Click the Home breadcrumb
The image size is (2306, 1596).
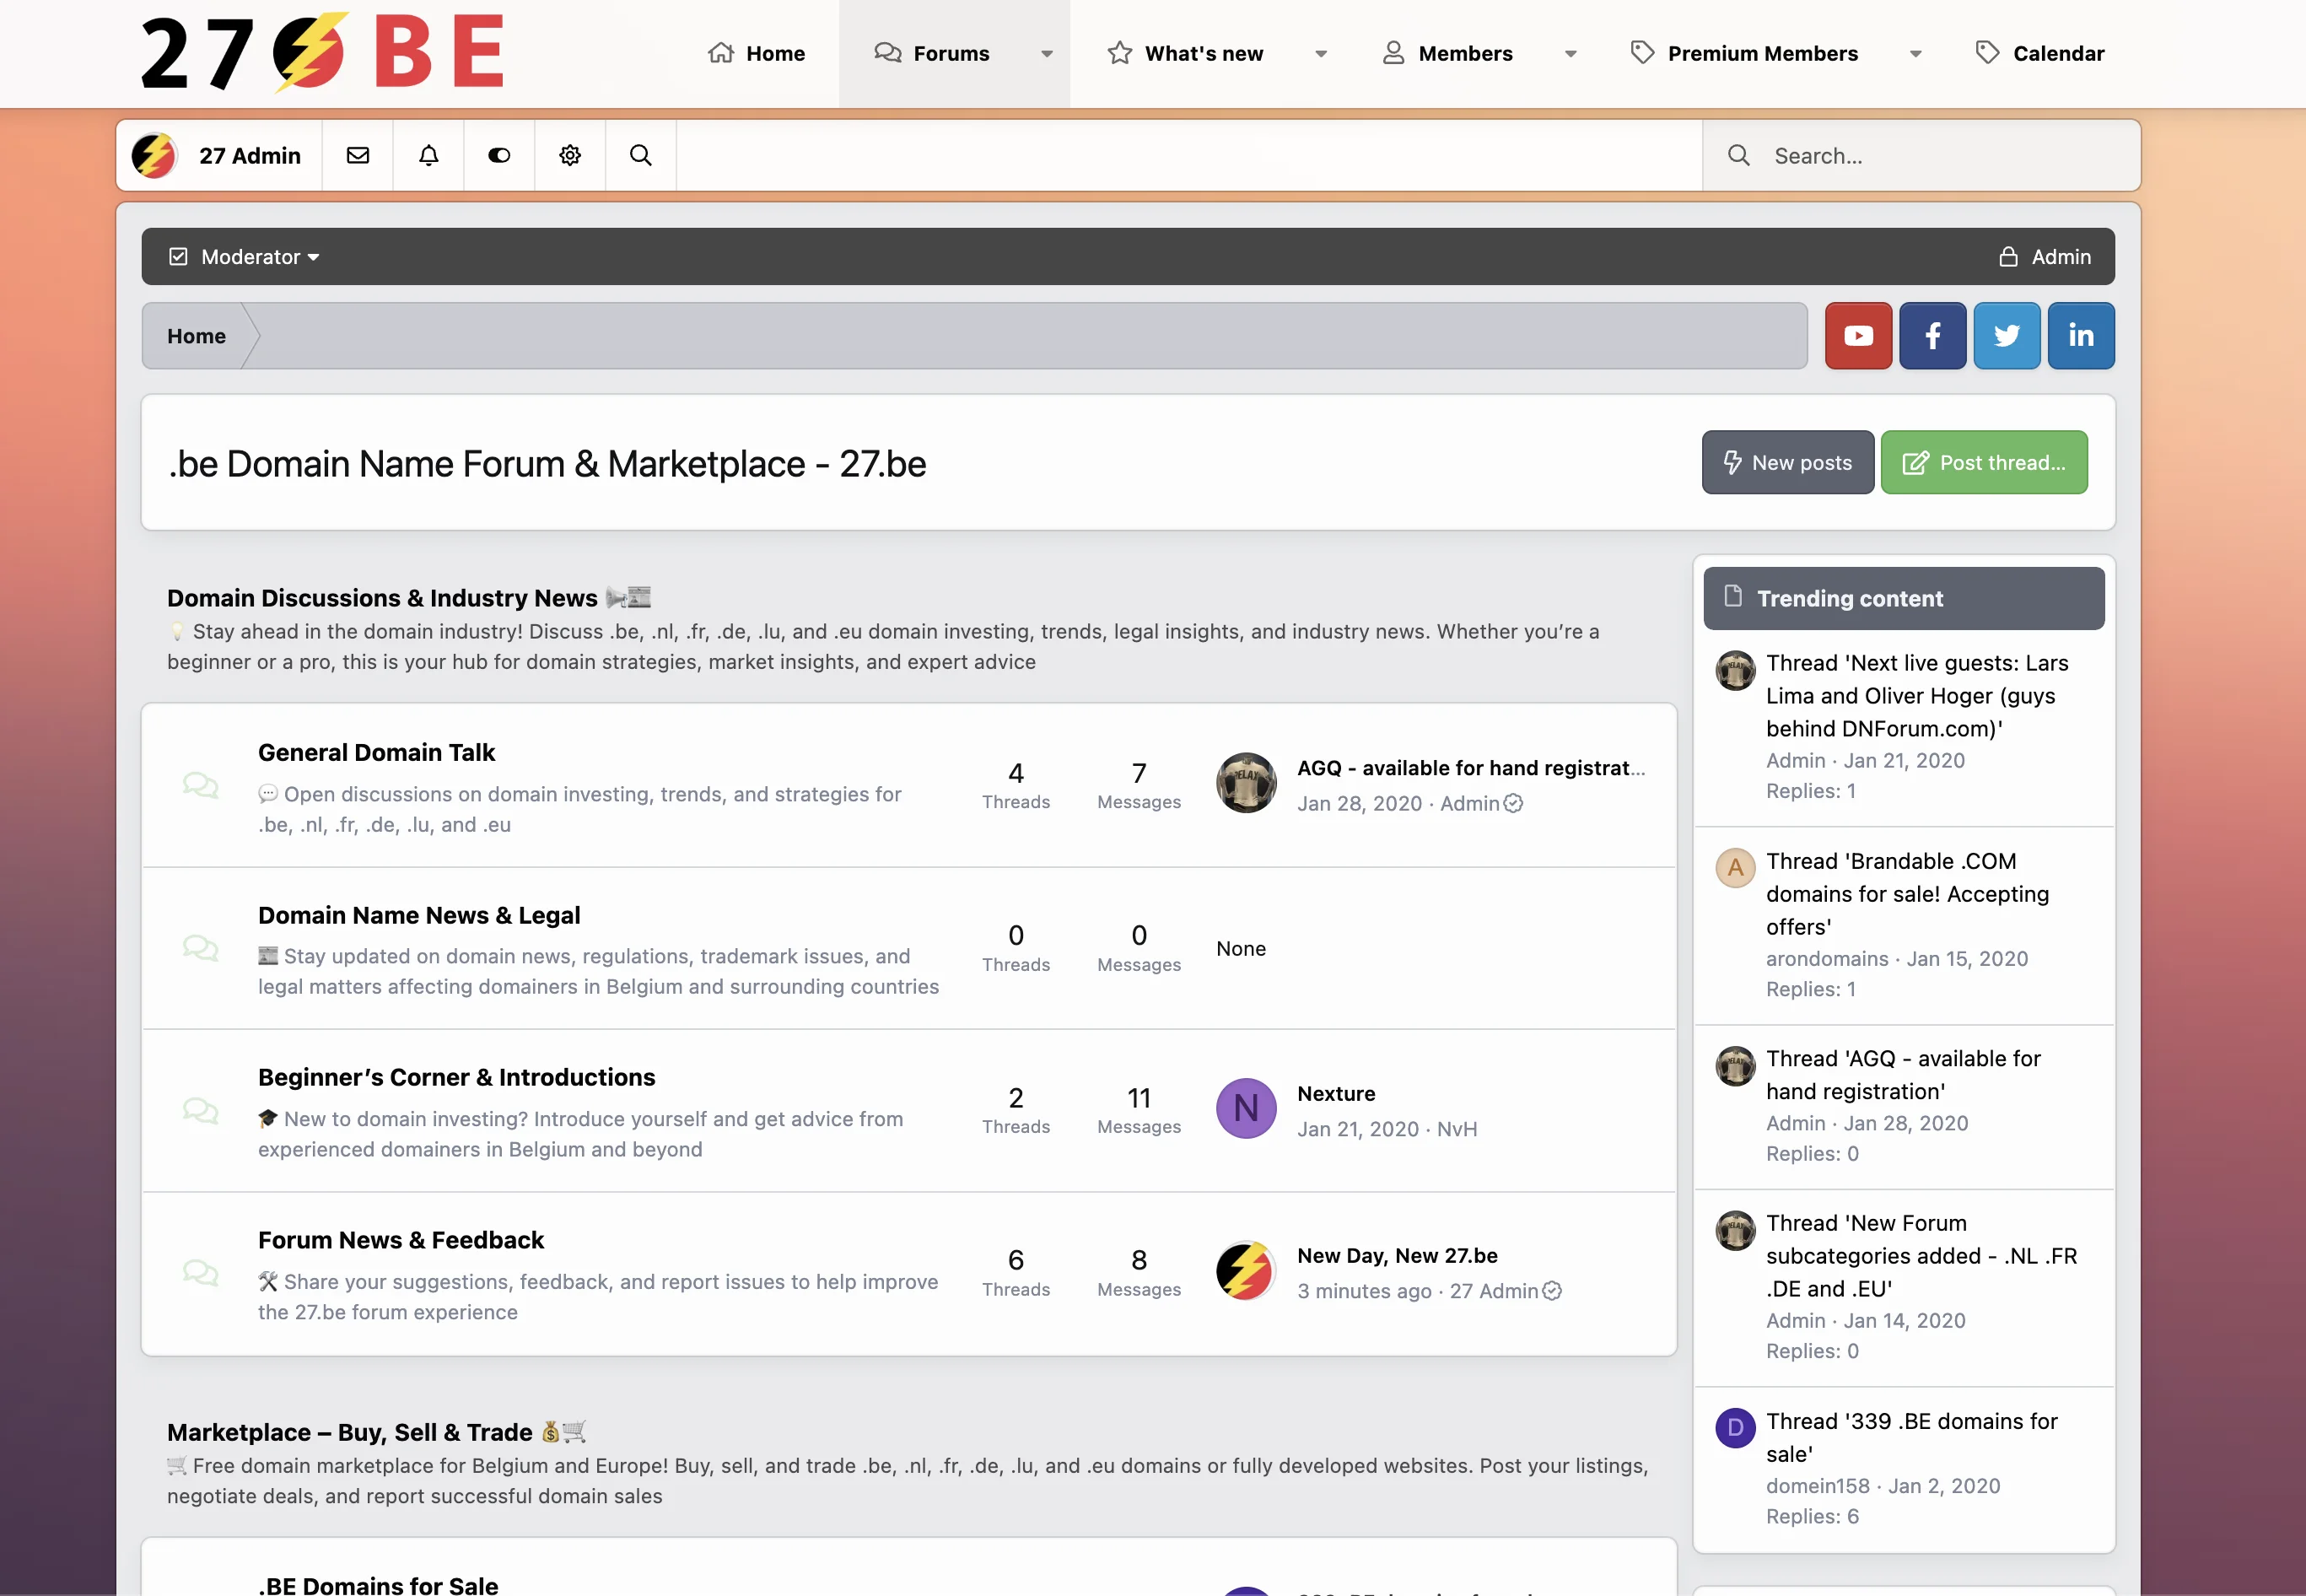tap(196, 336)
